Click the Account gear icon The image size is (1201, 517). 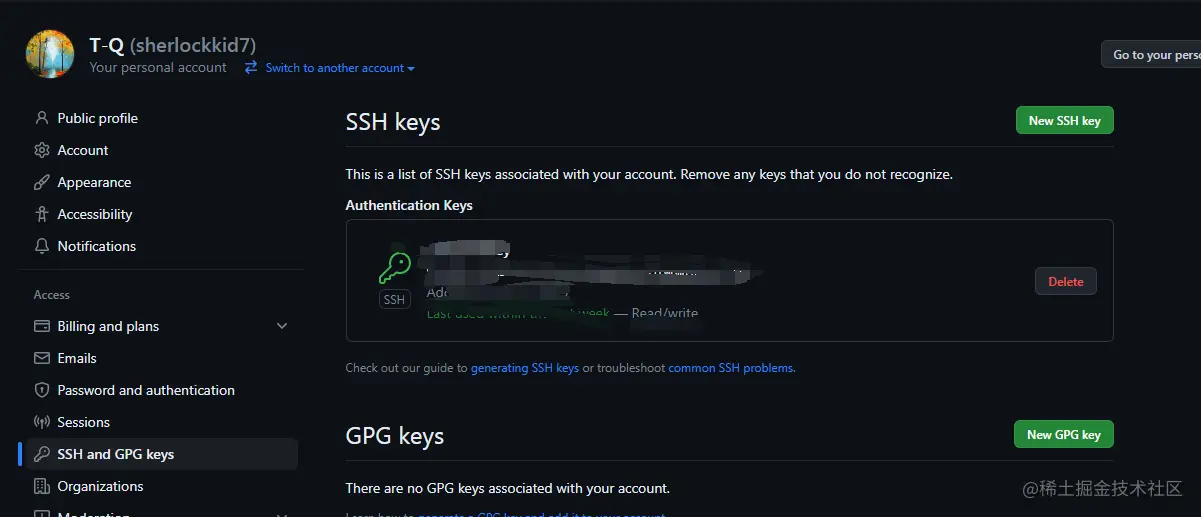(x=41, y=150)
